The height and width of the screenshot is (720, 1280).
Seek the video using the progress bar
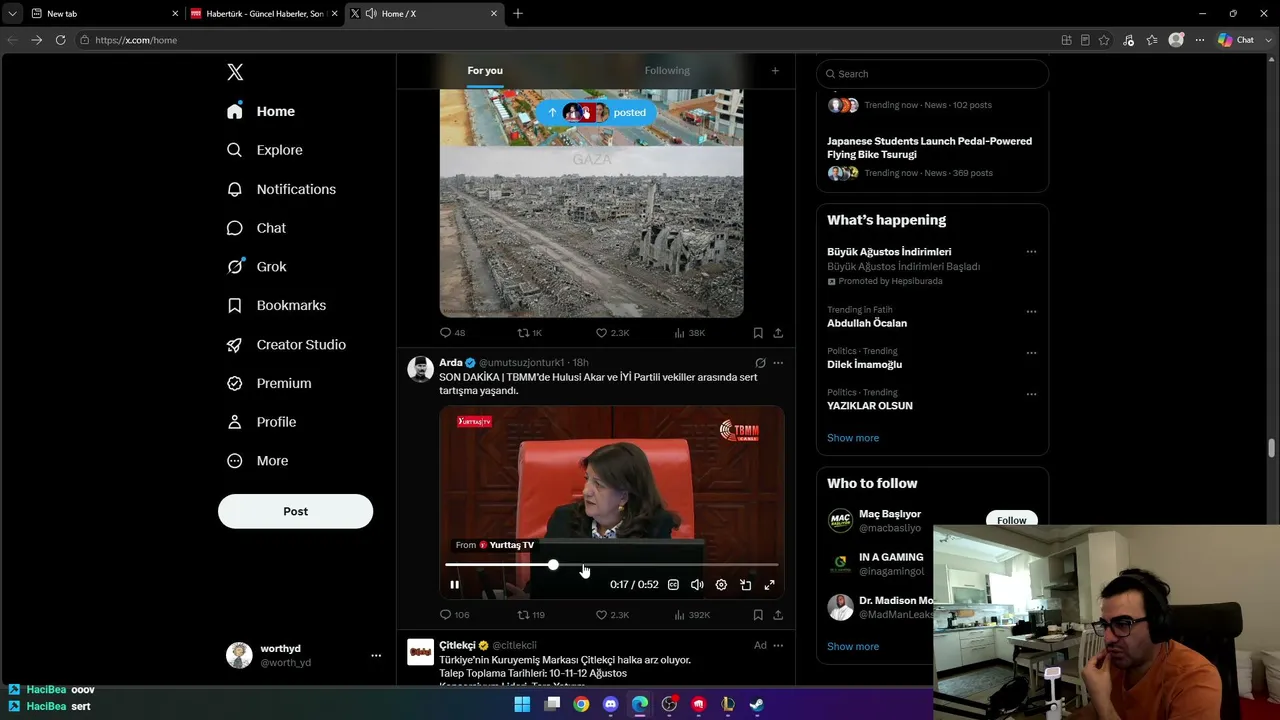tap(612, 566)
